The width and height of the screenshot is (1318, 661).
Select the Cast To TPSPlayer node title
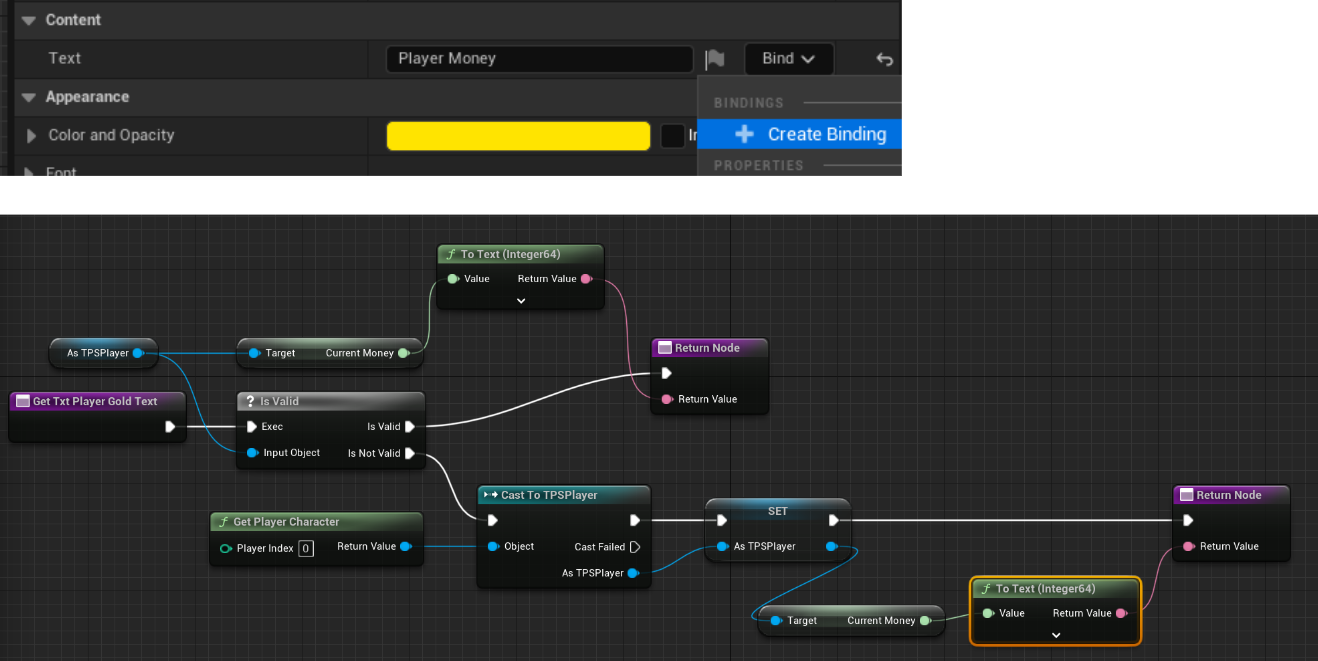549,495
